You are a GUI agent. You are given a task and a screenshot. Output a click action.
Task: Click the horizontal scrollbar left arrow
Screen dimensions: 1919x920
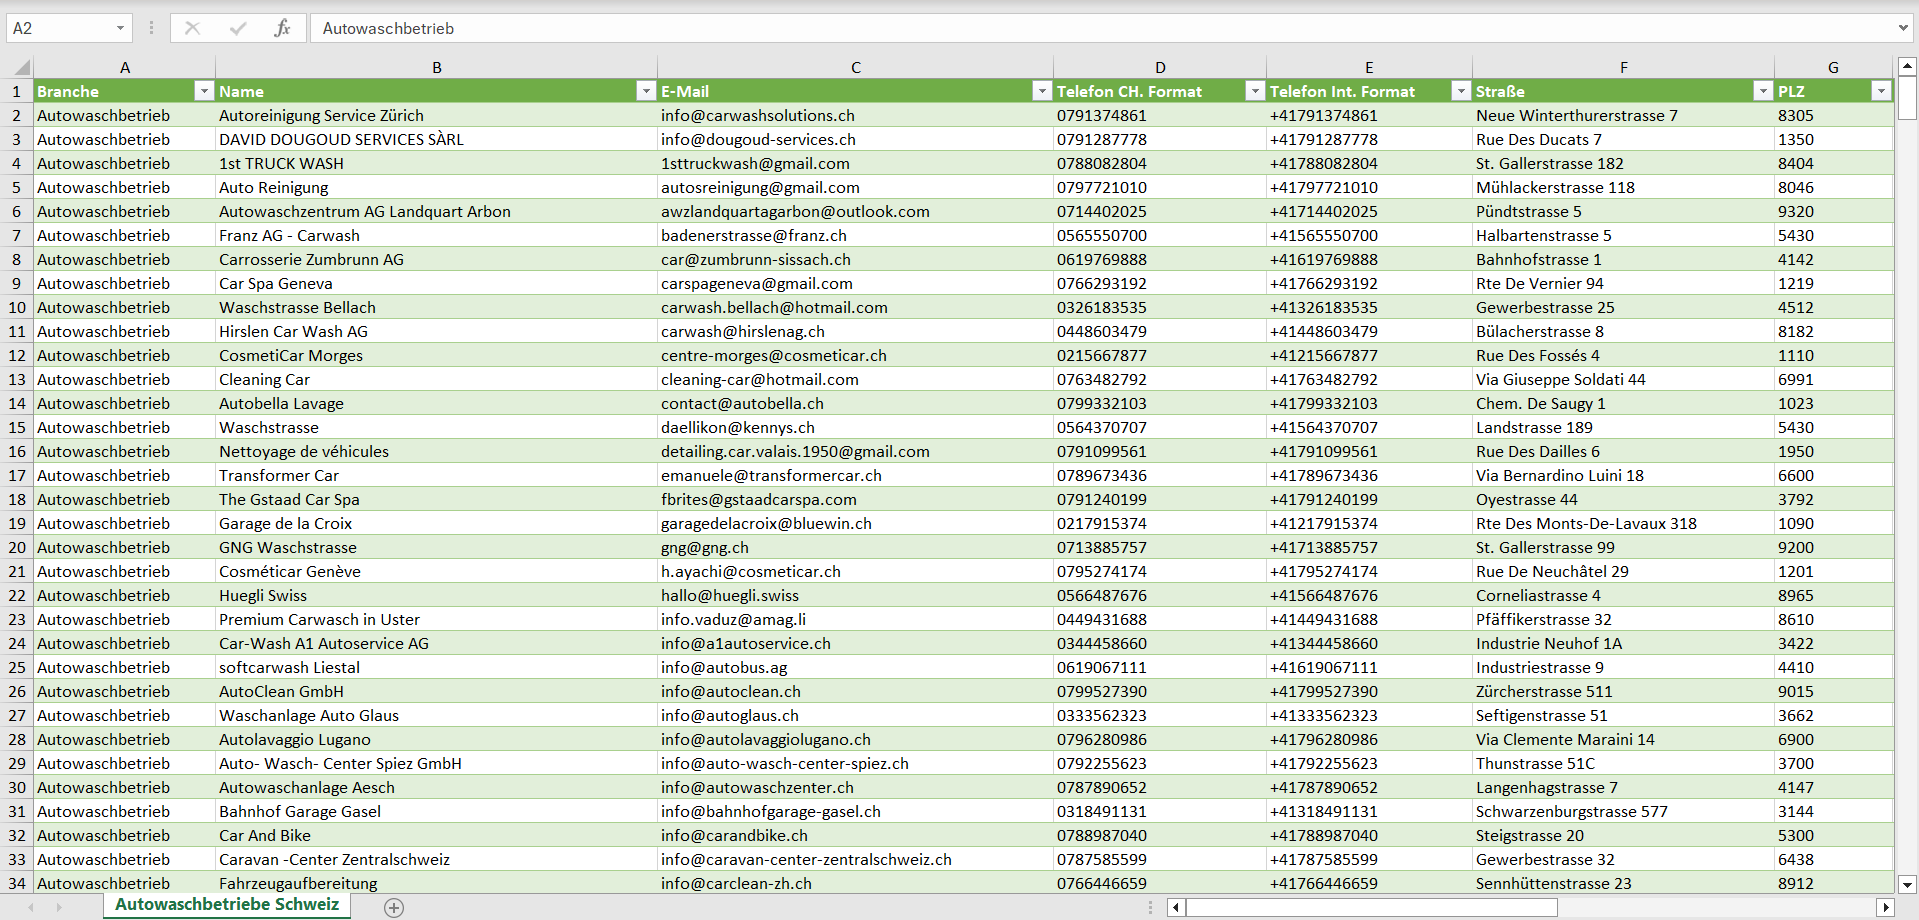pyautogui.click(x=1177, y=908)
